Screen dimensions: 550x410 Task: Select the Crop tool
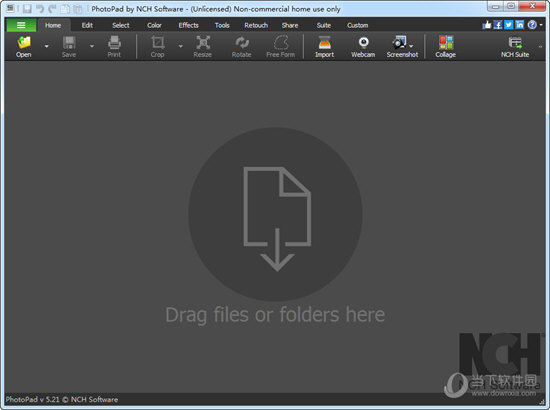[157, 46]
